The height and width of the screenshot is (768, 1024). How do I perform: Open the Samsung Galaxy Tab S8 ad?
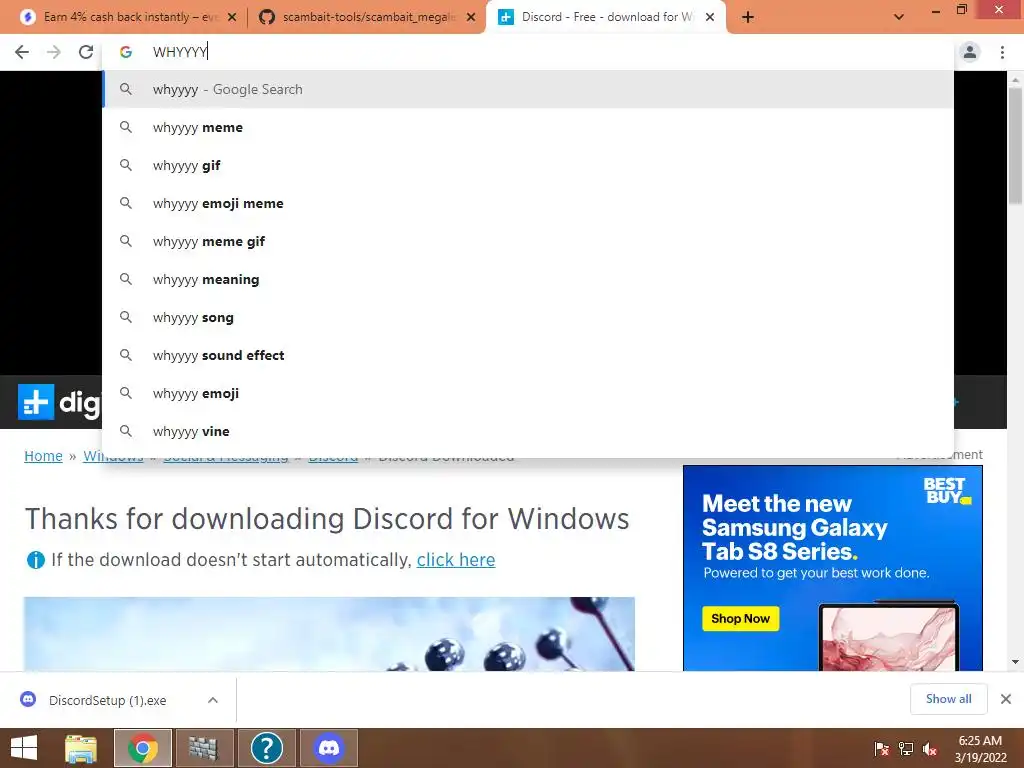pos(833,568)
